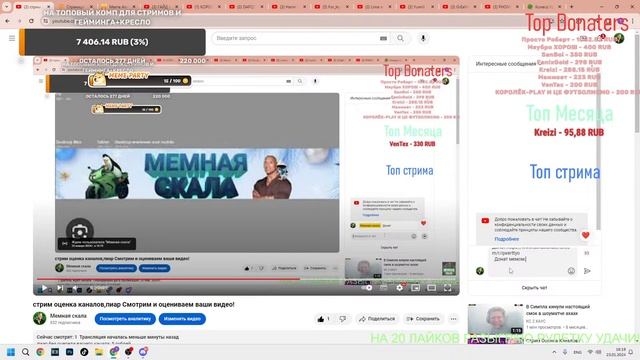Like the video with thumbs up
Screen dimensions: 640x360
pos(324,319)
